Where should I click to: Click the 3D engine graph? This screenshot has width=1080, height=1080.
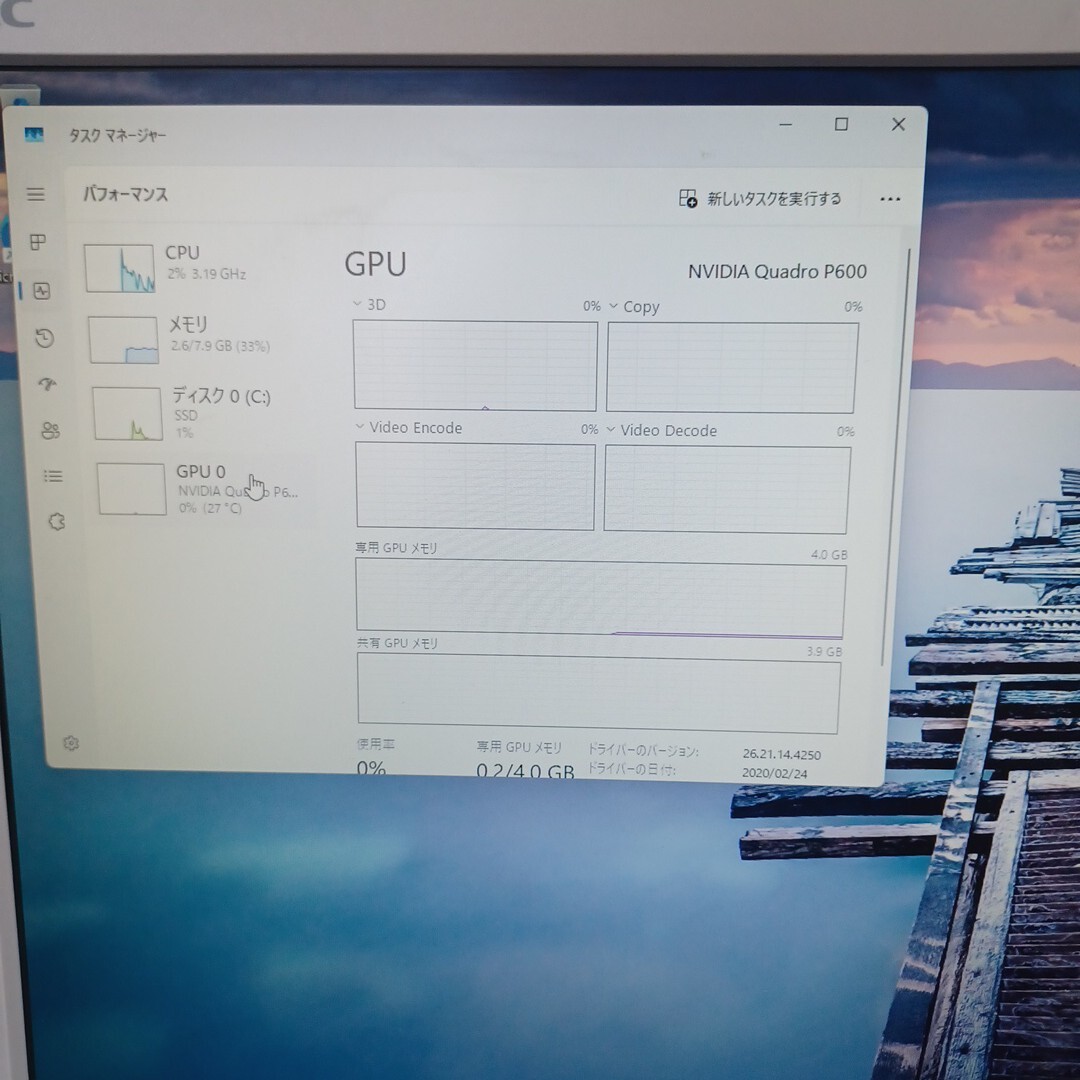point(475,366)
